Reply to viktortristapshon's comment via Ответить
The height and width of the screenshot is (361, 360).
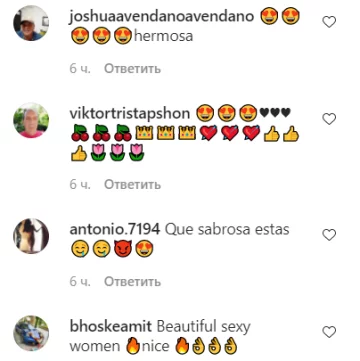point(132,184)
